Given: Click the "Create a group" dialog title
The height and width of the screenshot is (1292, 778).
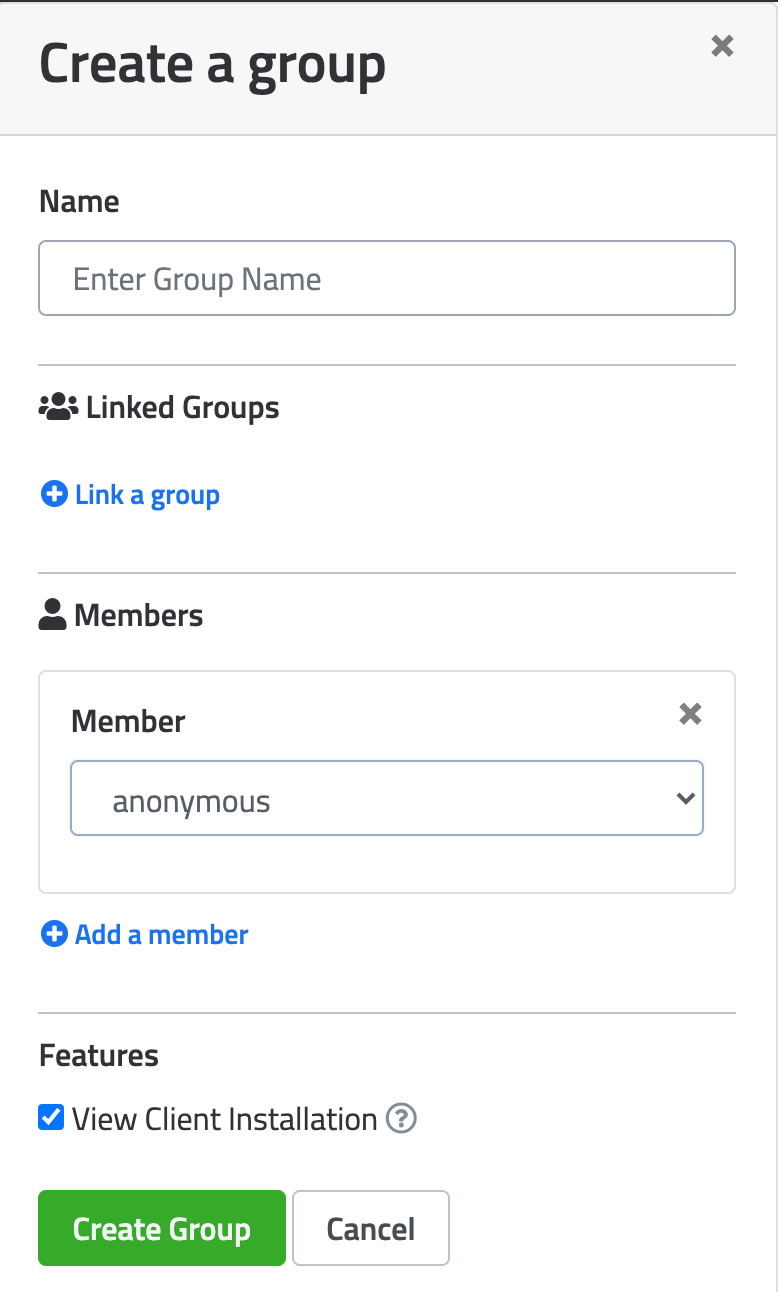Looking at the screenshot, I should (212, 64).
